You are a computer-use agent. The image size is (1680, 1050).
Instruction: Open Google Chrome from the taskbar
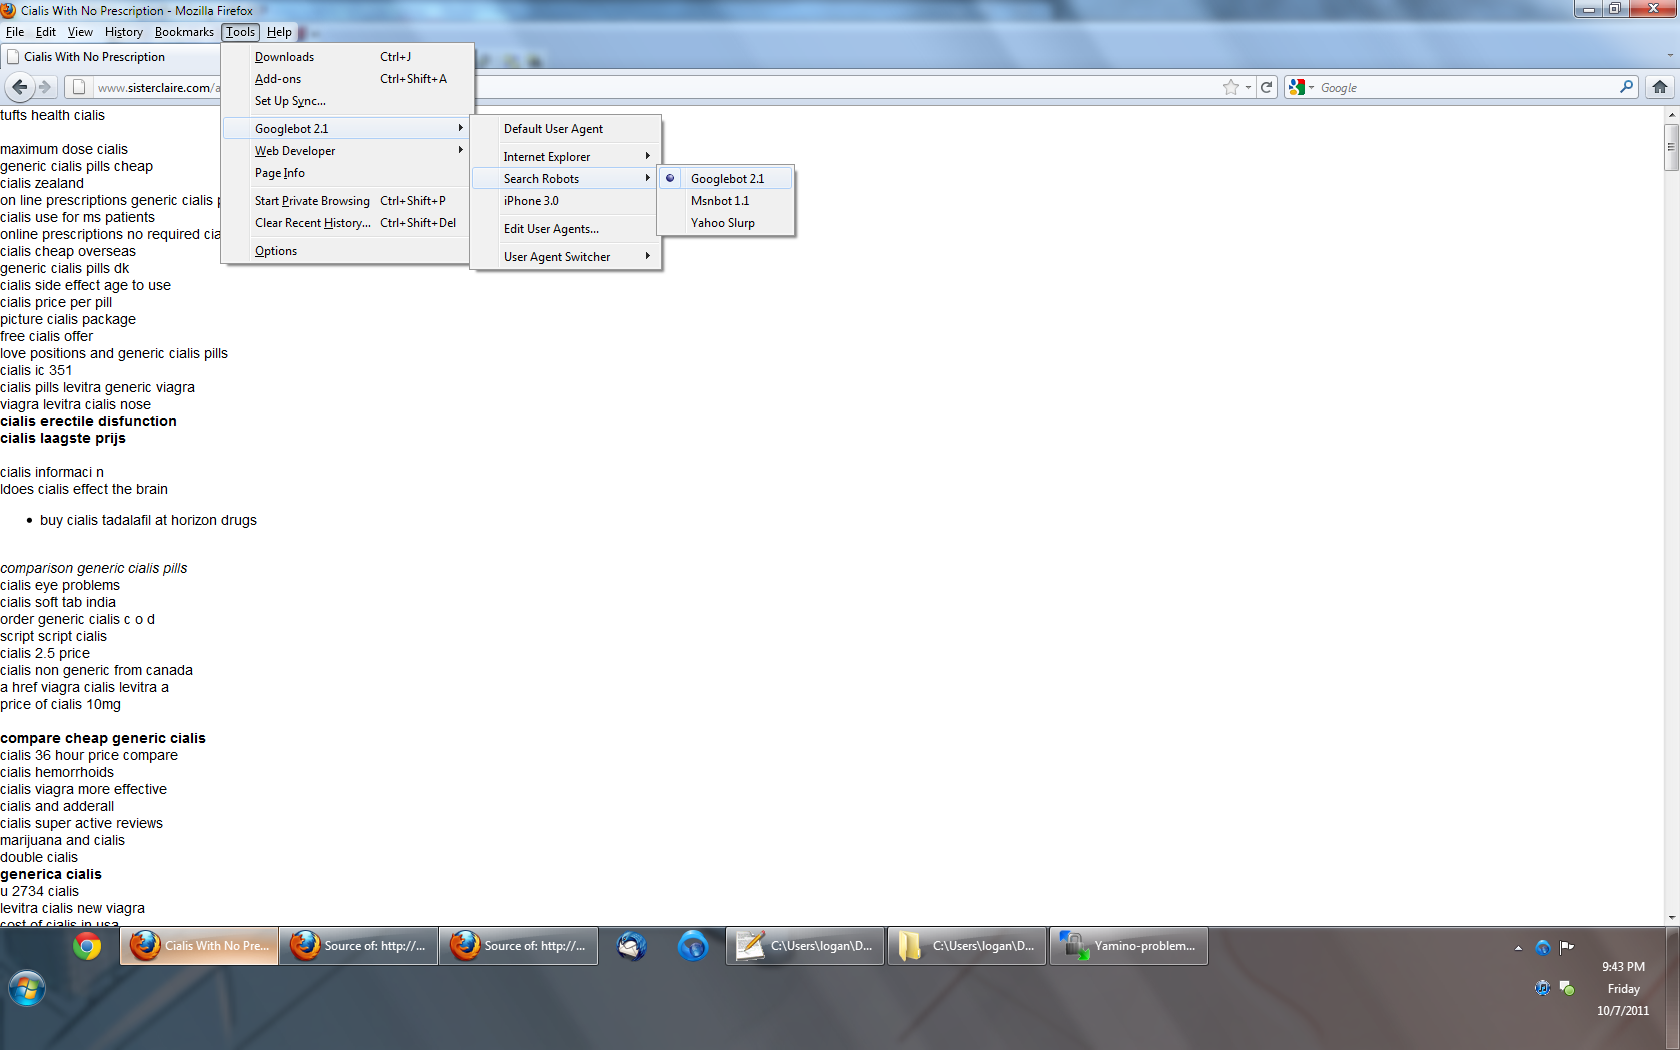click(x=87, y=946)
